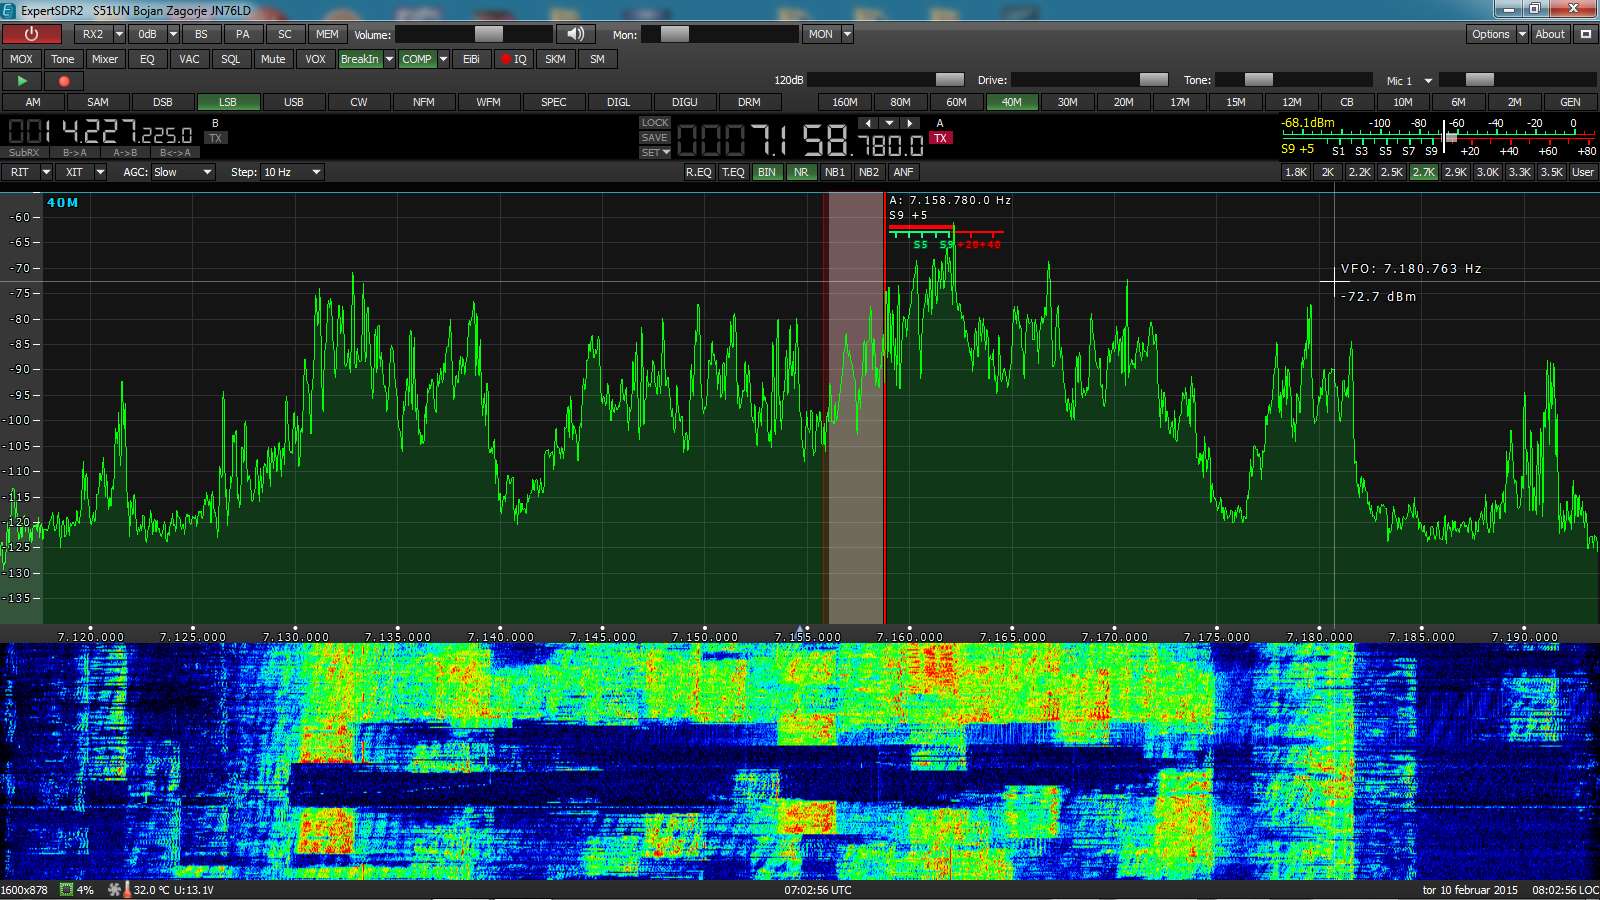Click the left arrow above VFO A frequency

point(868,123)
